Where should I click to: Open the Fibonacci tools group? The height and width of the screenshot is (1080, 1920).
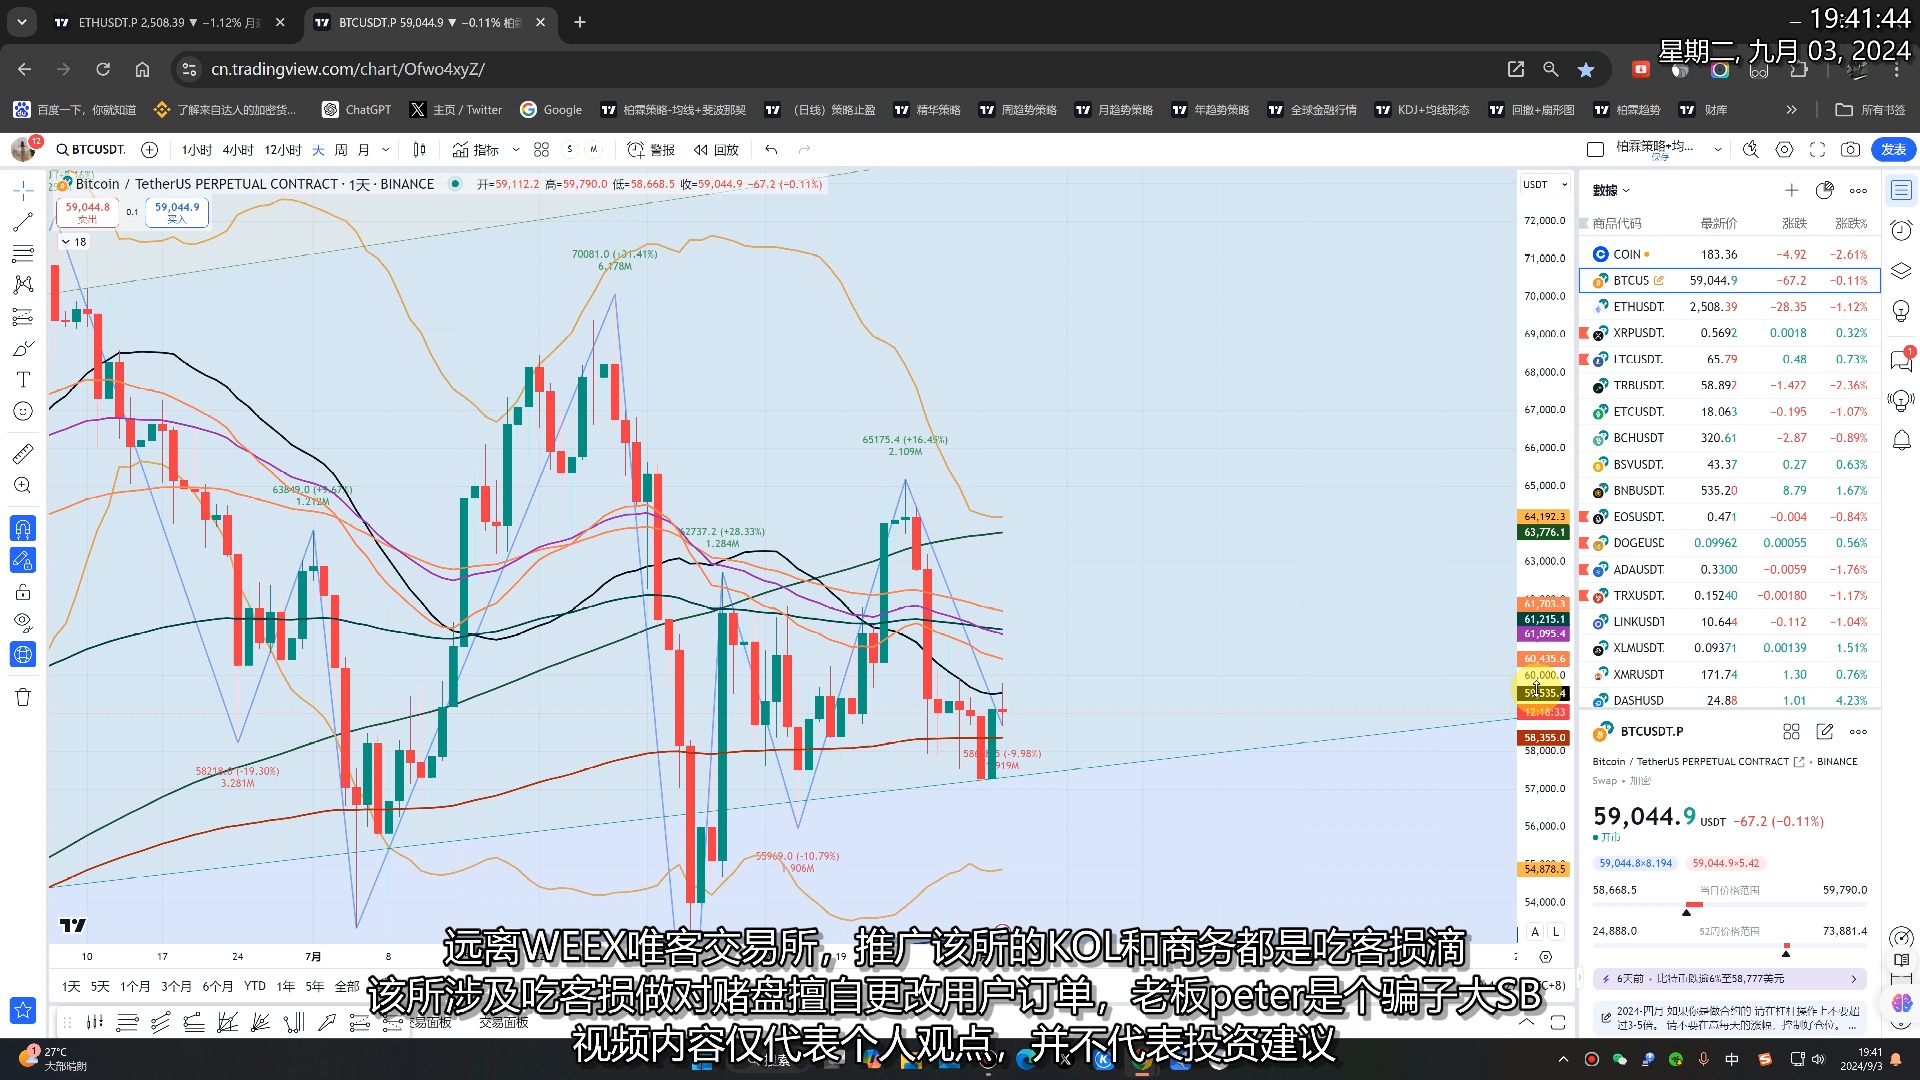pyautogui.click(x=23, y=253)
